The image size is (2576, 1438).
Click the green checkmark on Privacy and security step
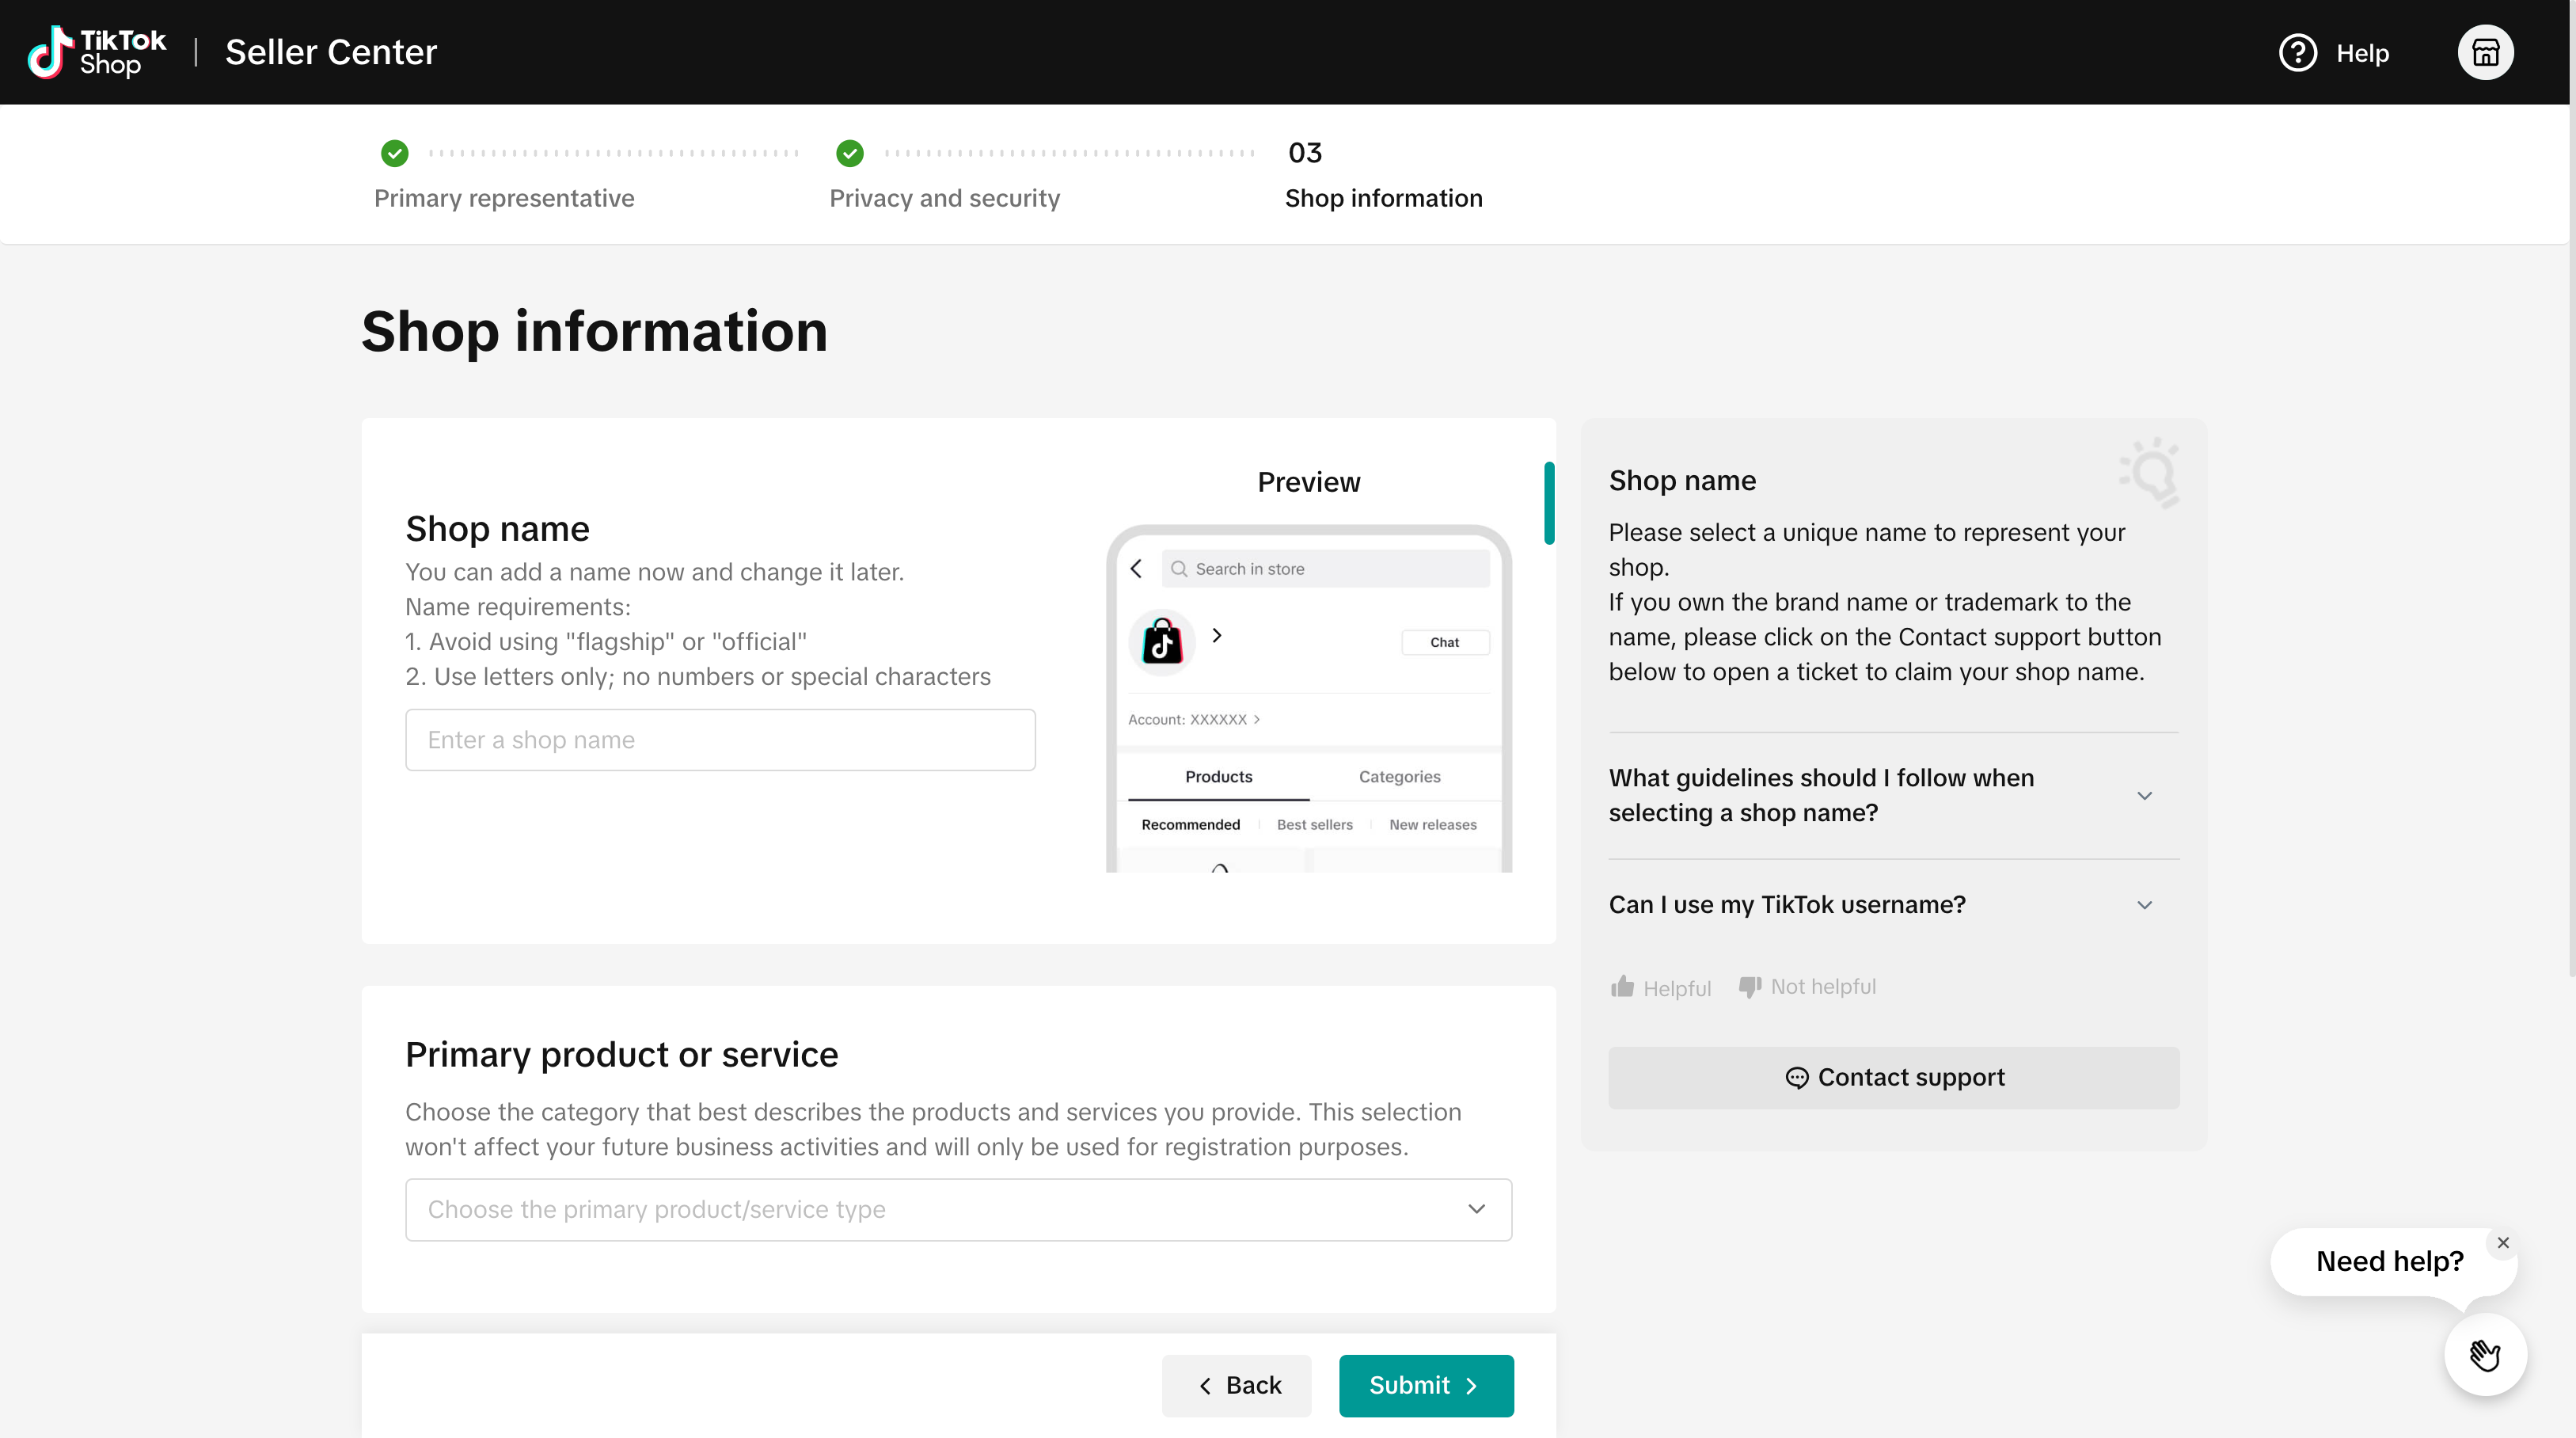tap(848, 154)
